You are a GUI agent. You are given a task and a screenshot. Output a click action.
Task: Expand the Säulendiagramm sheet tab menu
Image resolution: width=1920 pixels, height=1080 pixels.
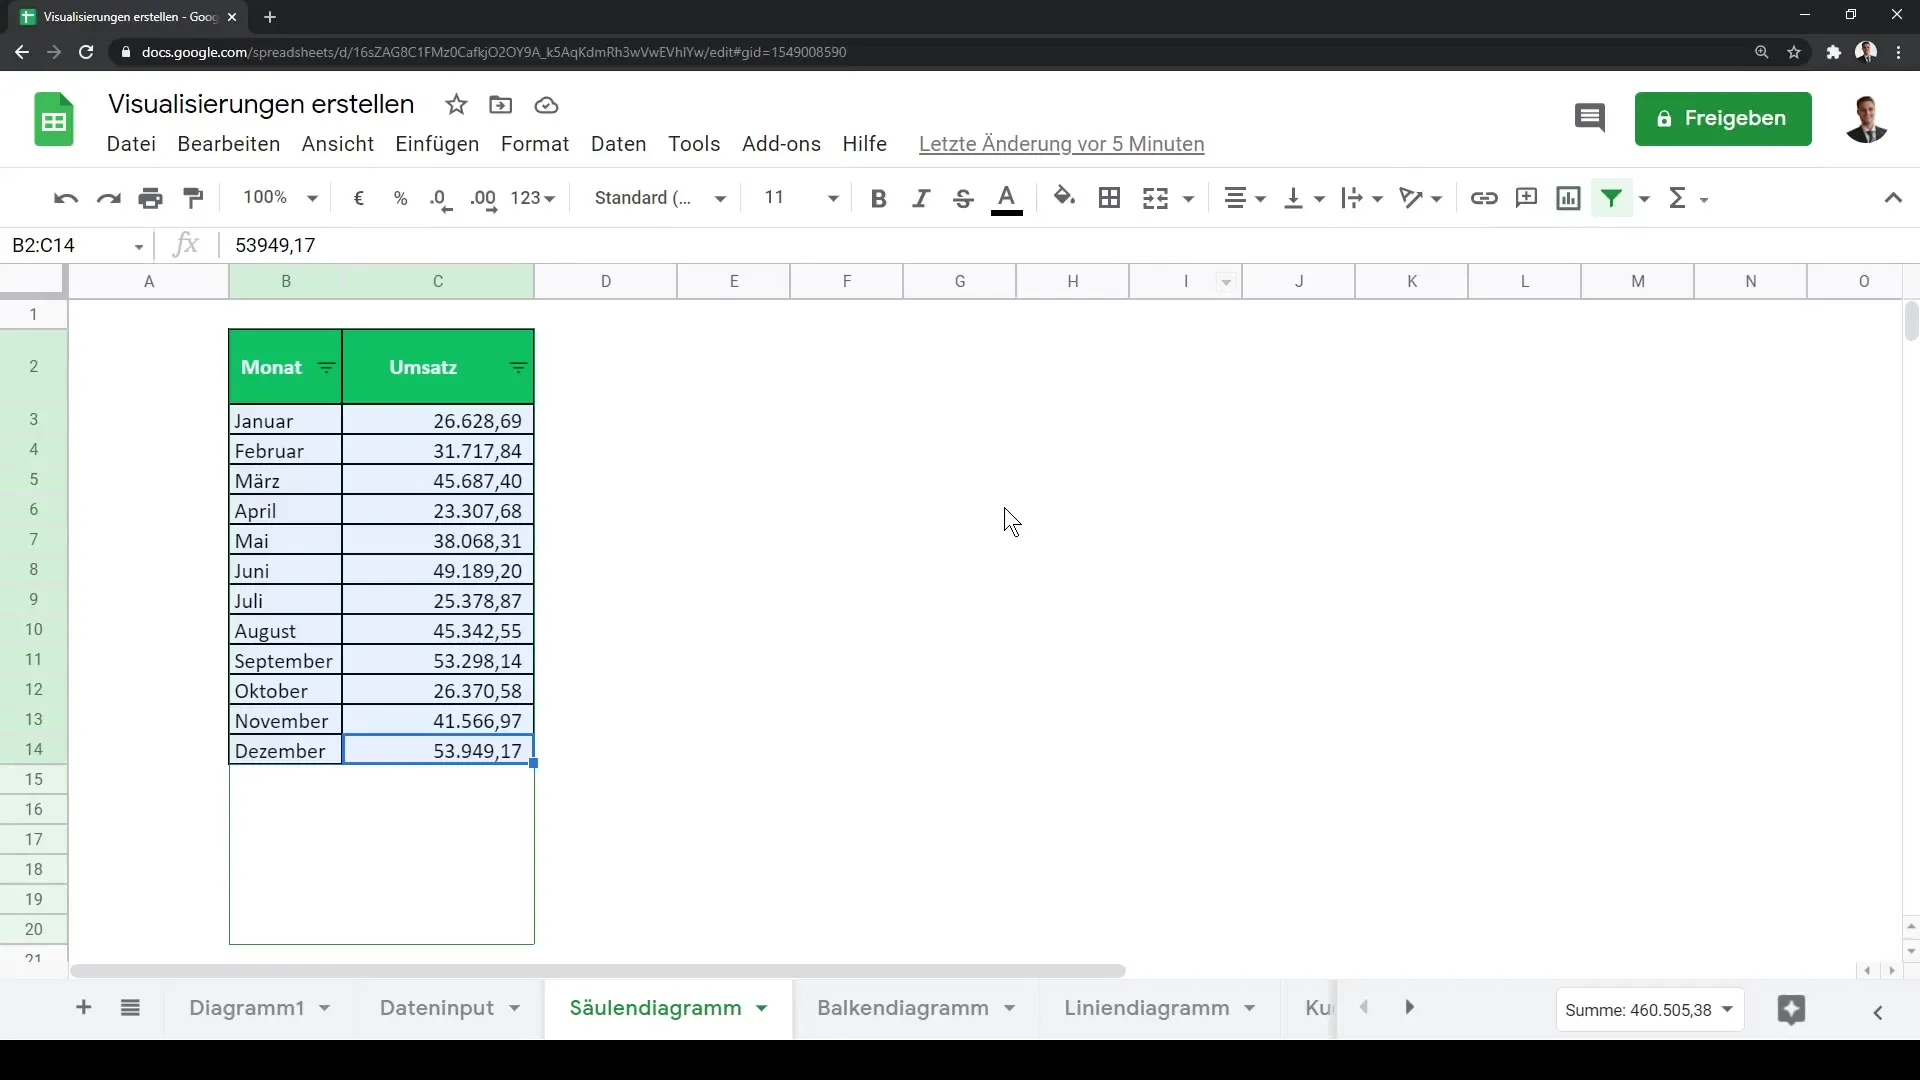761,1007
